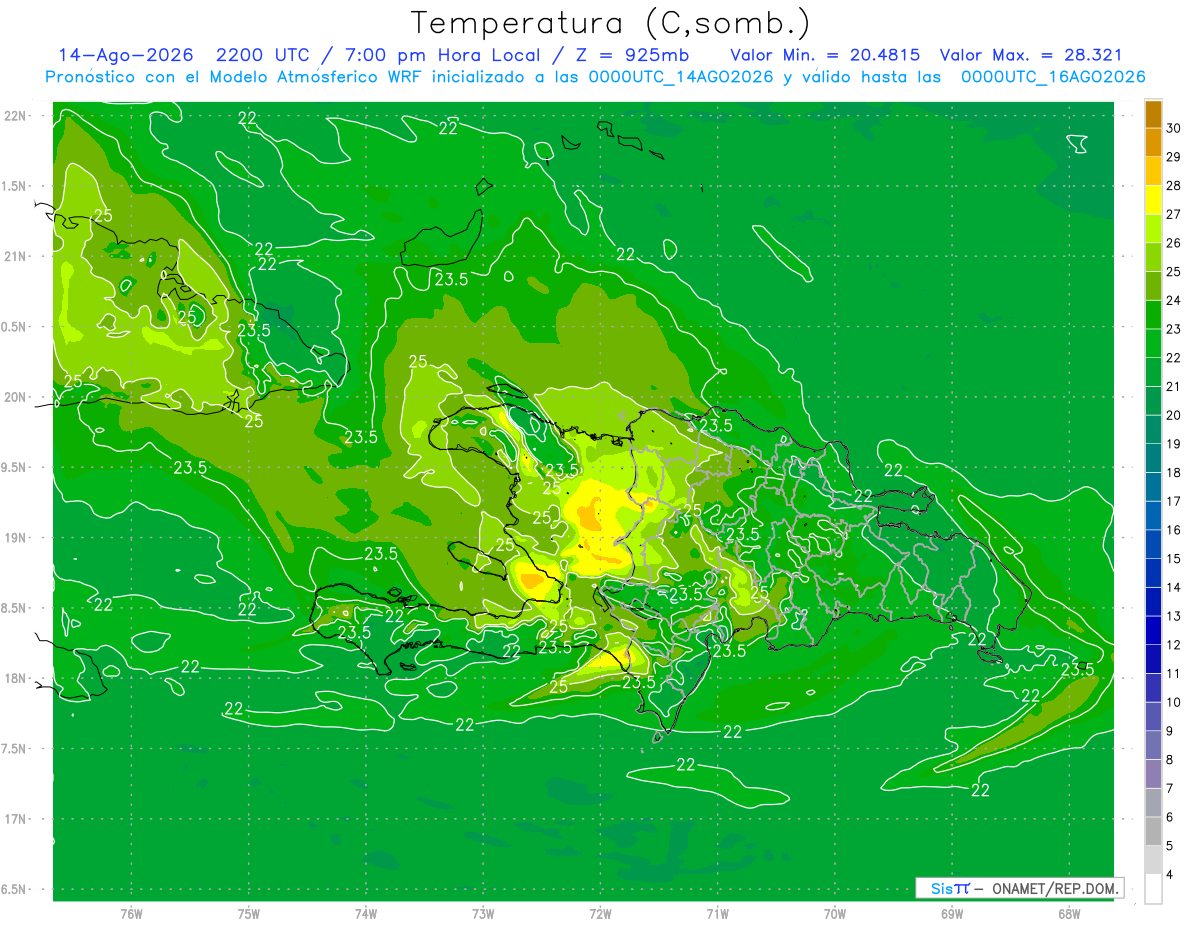
Task: Click the "22N" latitude axis label
Action: (15, 116)
